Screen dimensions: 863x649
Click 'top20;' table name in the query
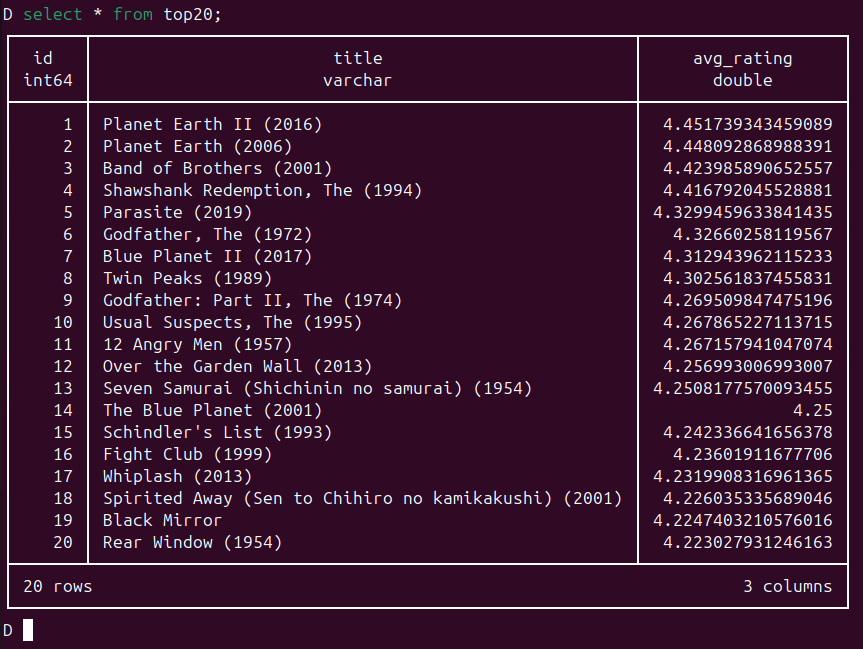pos(193,14)
